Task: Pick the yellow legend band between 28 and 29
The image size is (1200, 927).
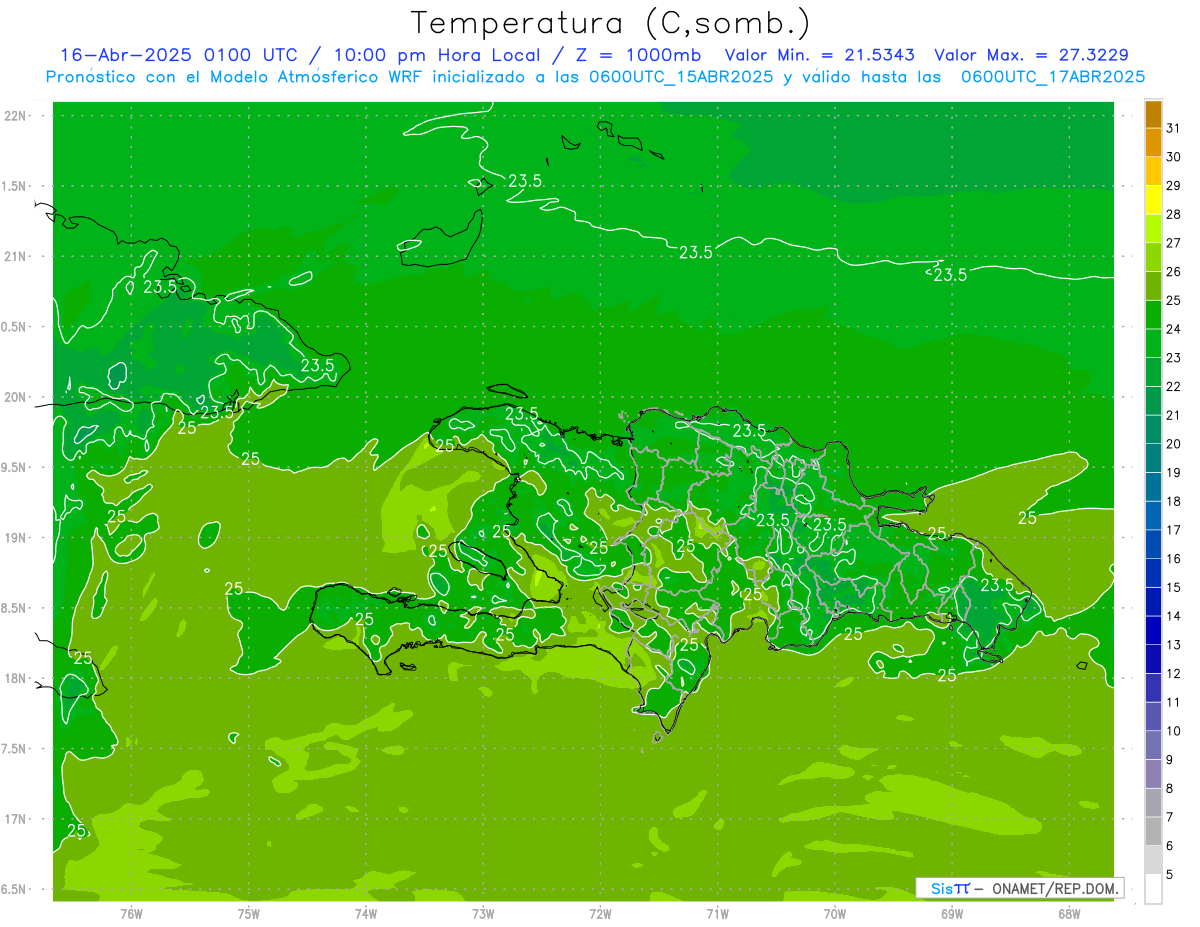Action: tap(1153, 199)
